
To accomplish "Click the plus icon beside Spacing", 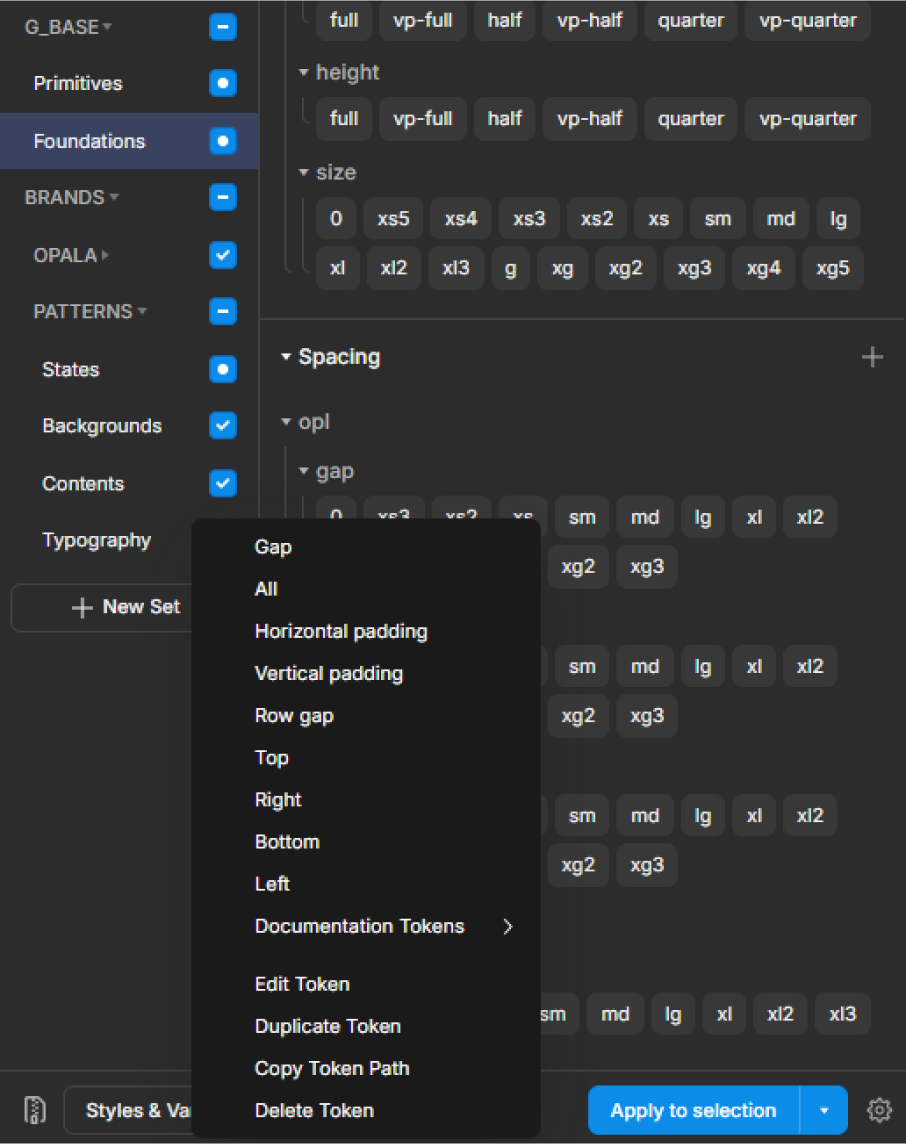I will [872, 357].
